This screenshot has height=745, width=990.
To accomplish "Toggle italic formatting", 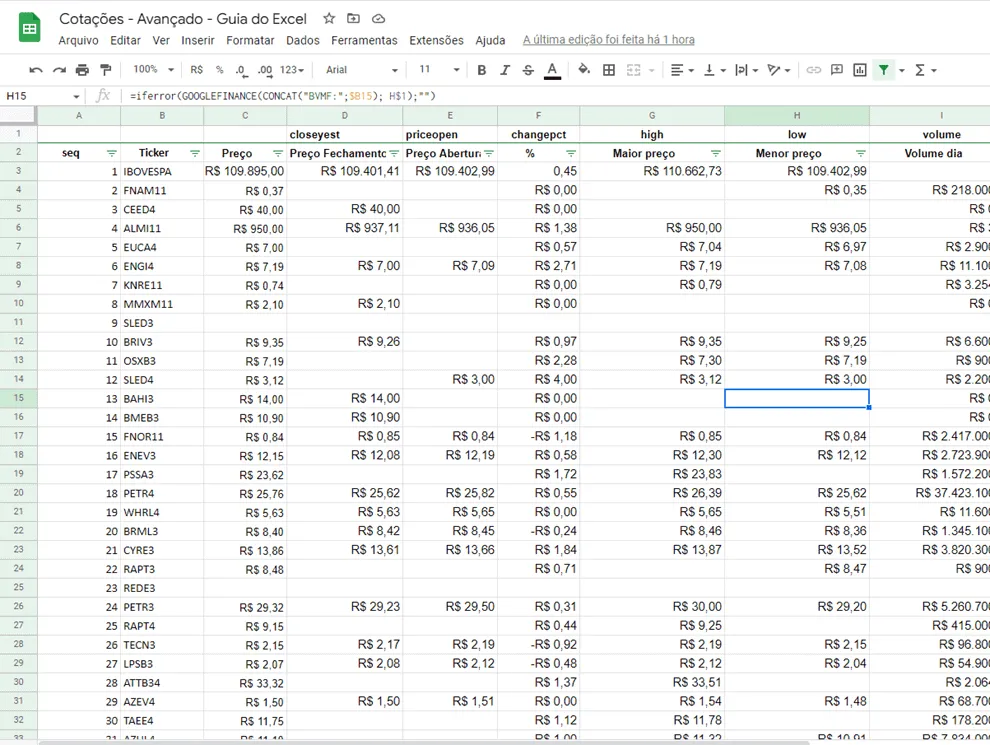I will pyautogui.click(x=504, y=70).
